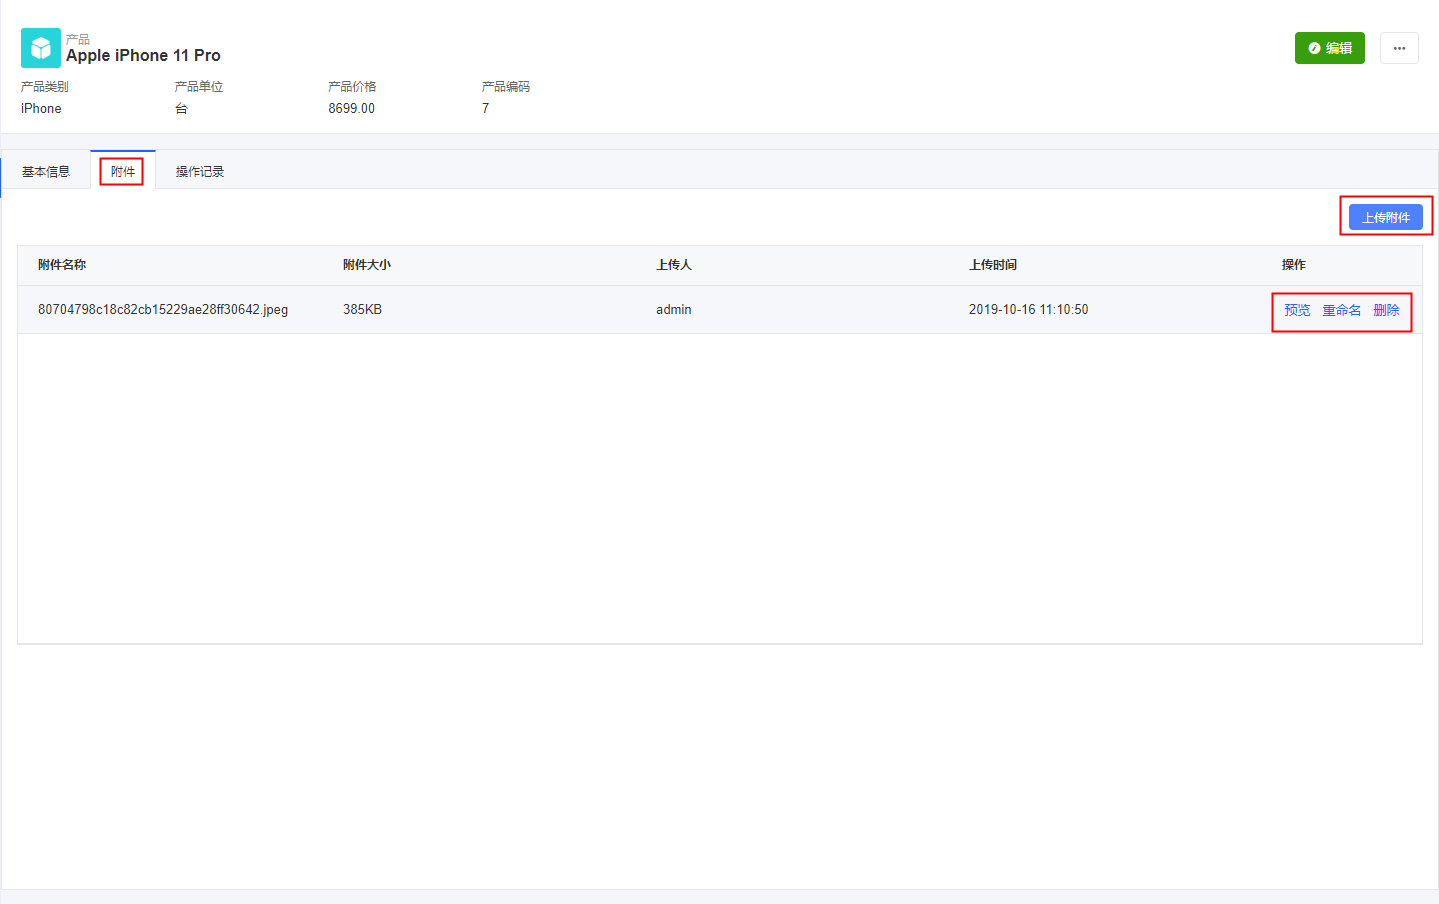Click the 产品单位 field label
The height and width of the screenshot is (904, 1439).
tap(199, 87)
